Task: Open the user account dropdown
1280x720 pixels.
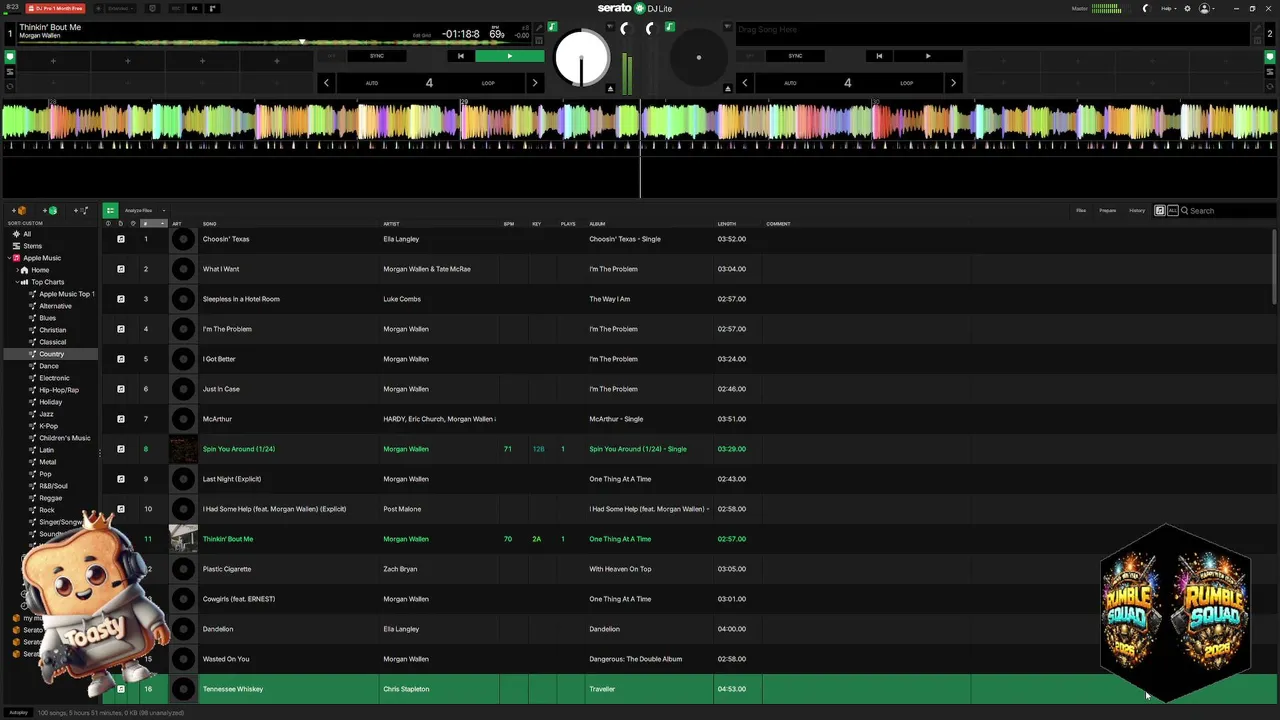Action: 1207,8
